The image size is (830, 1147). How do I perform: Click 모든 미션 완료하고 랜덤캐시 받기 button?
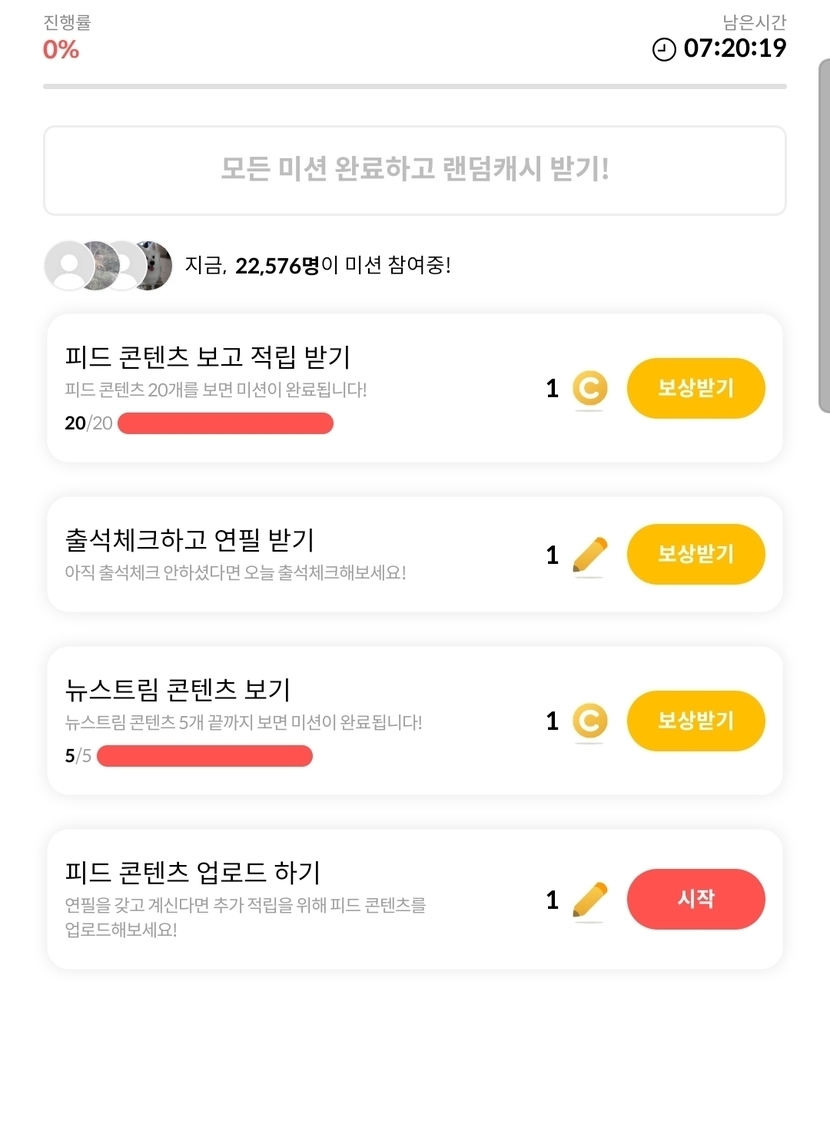coord(414,170)
